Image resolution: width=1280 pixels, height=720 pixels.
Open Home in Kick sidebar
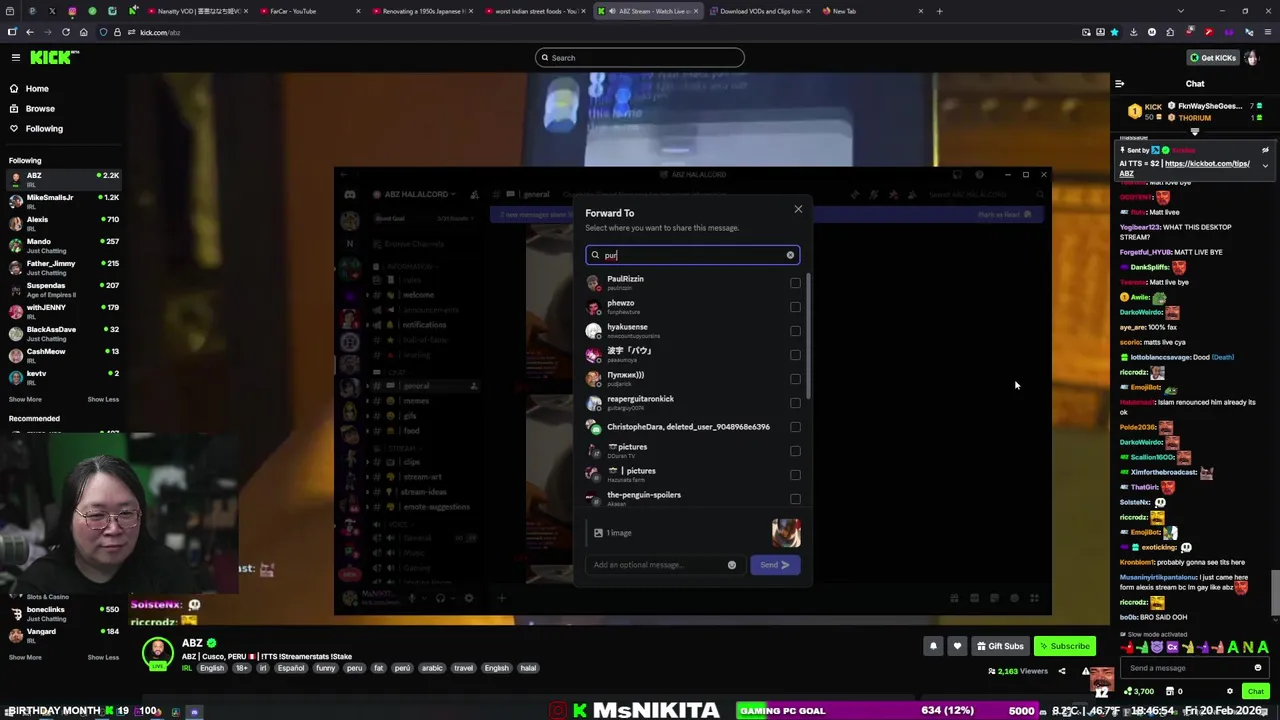click(x=37, y=89)
